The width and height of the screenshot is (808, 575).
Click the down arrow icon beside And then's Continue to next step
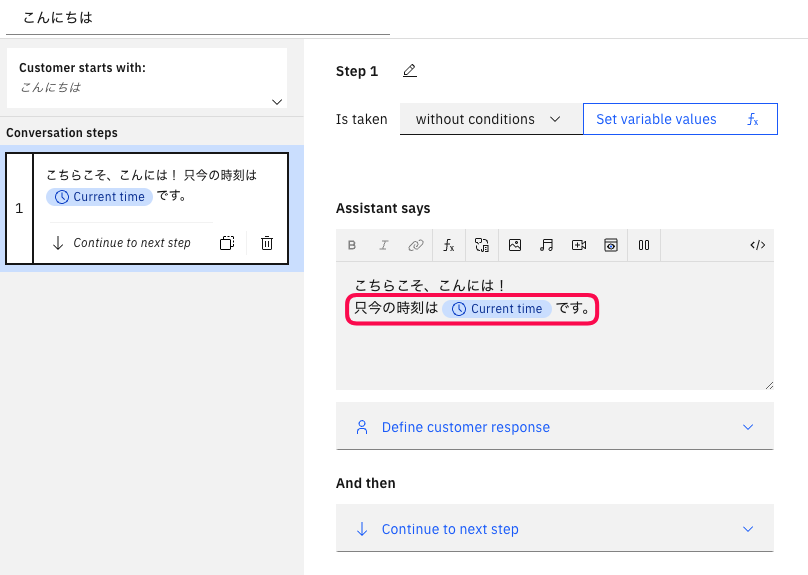362,529
